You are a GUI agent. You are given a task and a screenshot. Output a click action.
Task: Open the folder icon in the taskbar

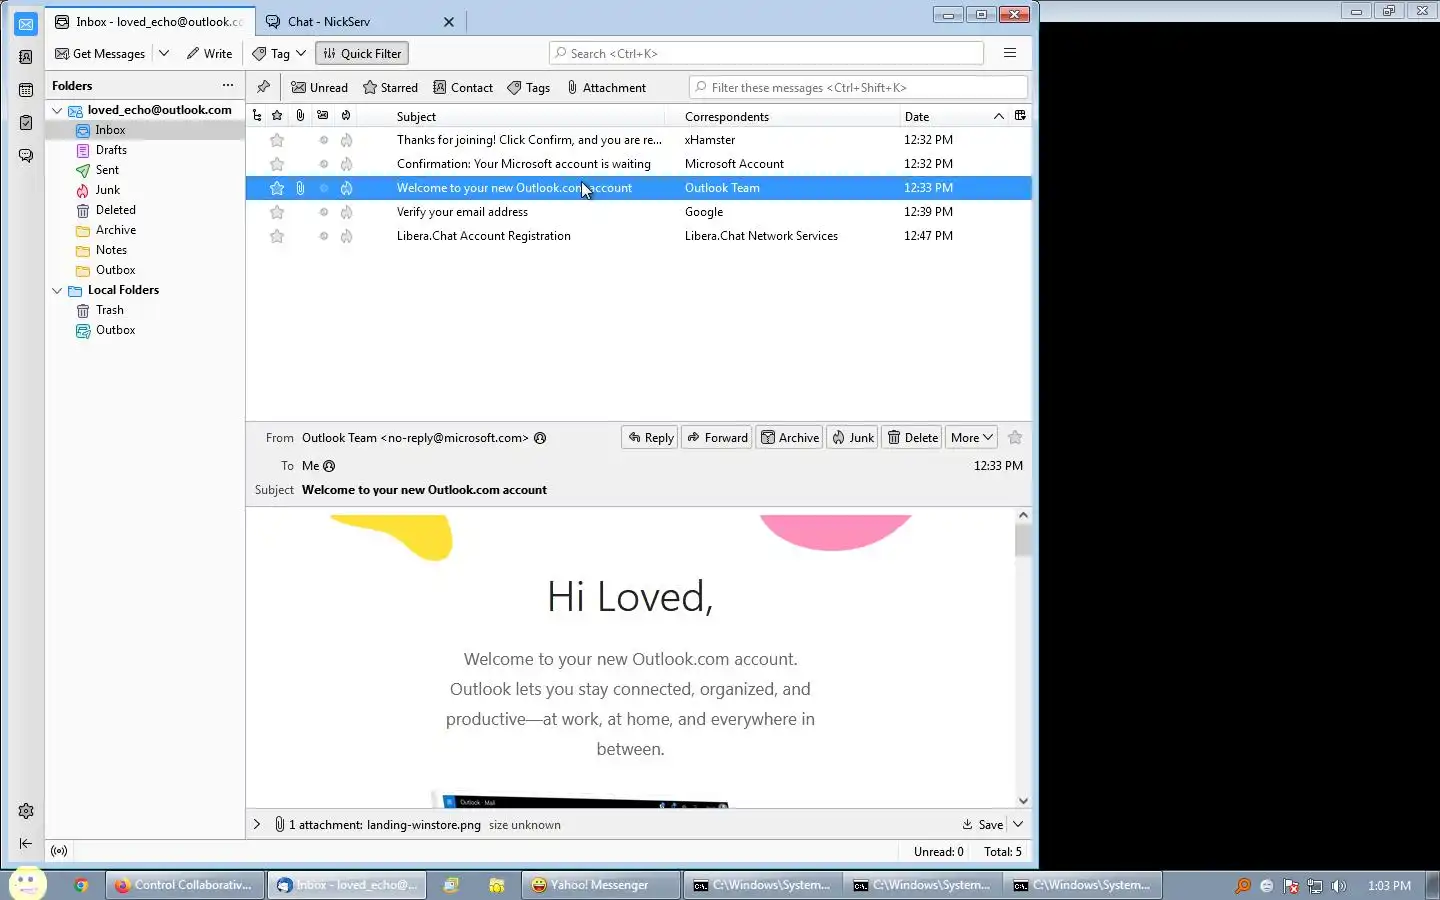[x=496, y=885]
